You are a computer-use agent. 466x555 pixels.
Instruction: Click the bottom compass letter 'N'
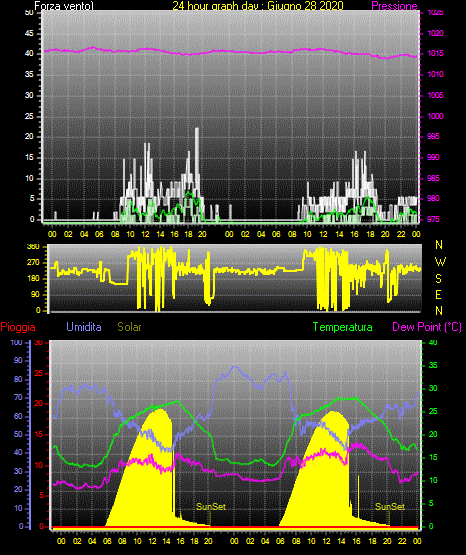point(439,311)
